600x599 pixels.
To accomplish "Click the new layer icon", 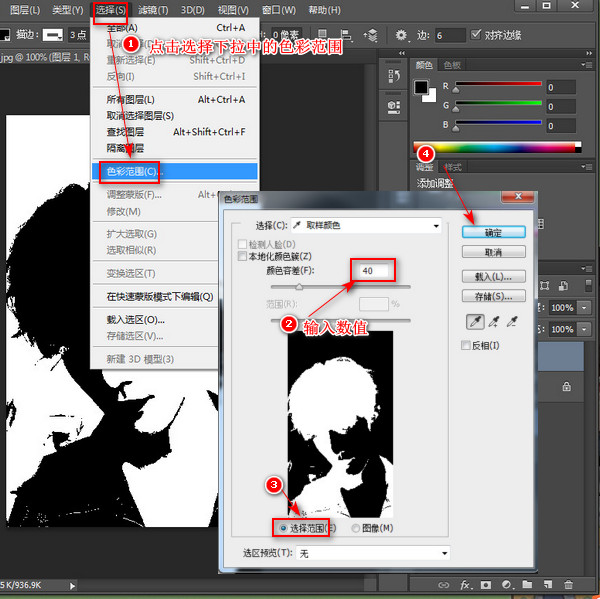I will pyautogui.click(x=548, y=584).
